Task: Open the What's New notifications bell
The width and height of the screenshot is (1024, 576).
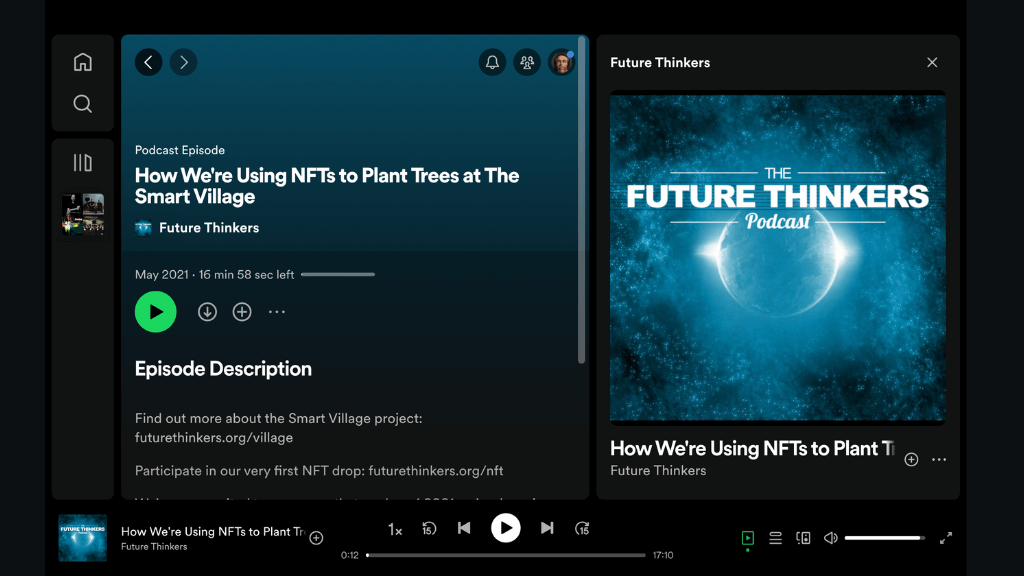Action: coord(492,62)
